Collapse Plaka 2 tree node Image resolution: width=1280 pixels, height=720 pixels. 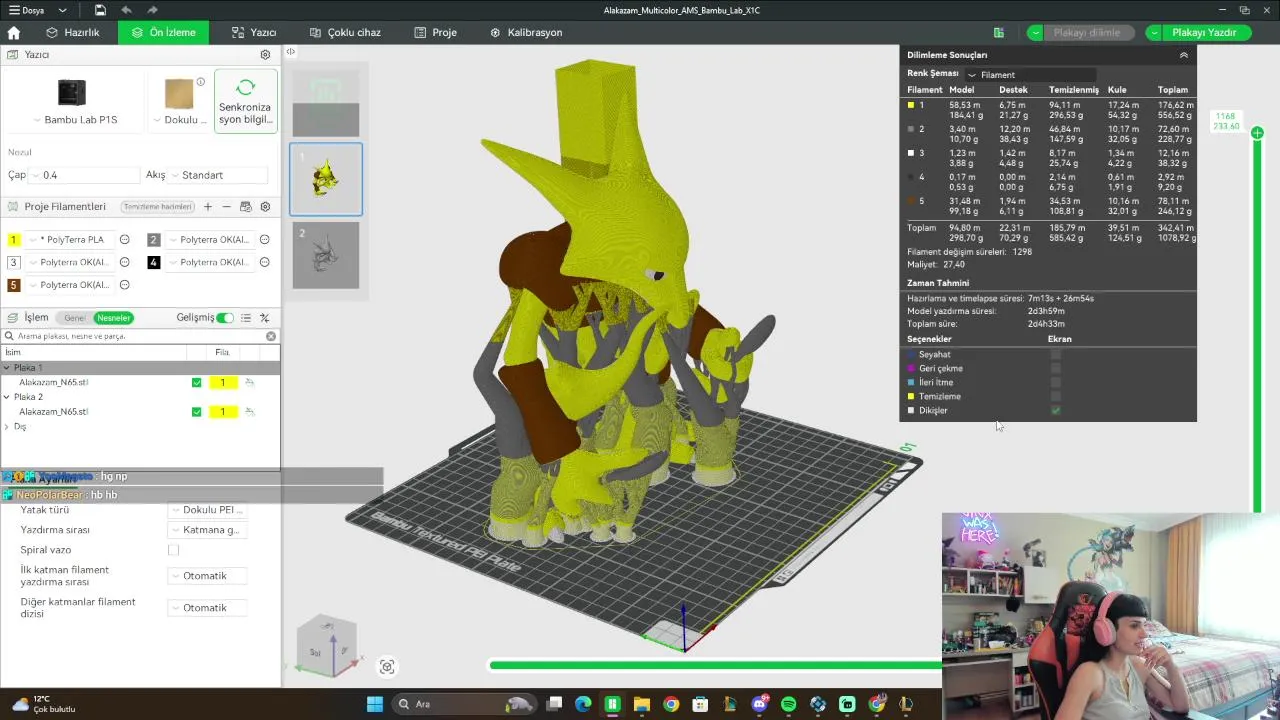click(6, 397)
